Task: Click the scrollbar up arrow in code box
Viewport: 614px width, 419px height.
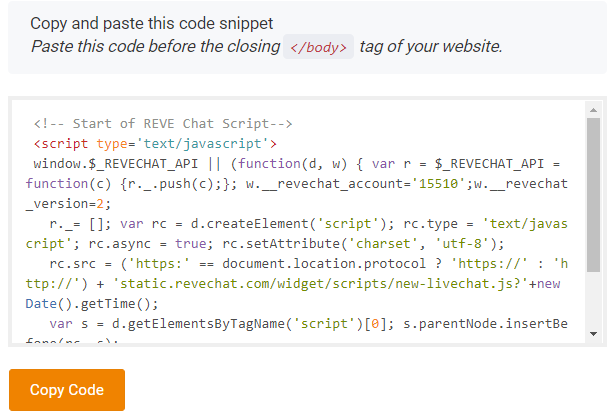Action: tap(593, 110)
